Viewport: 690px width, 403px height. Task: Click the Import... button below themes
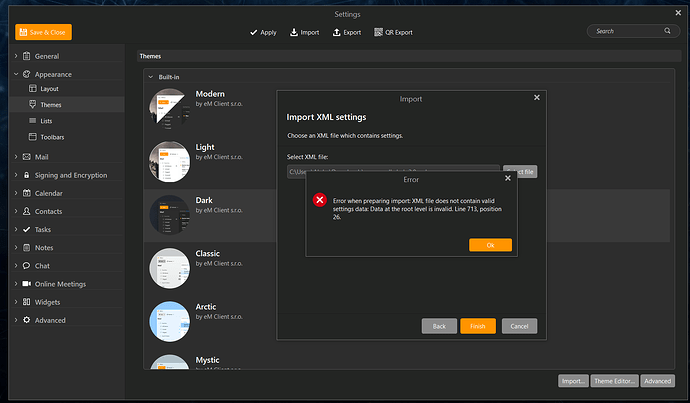[573, 381]
